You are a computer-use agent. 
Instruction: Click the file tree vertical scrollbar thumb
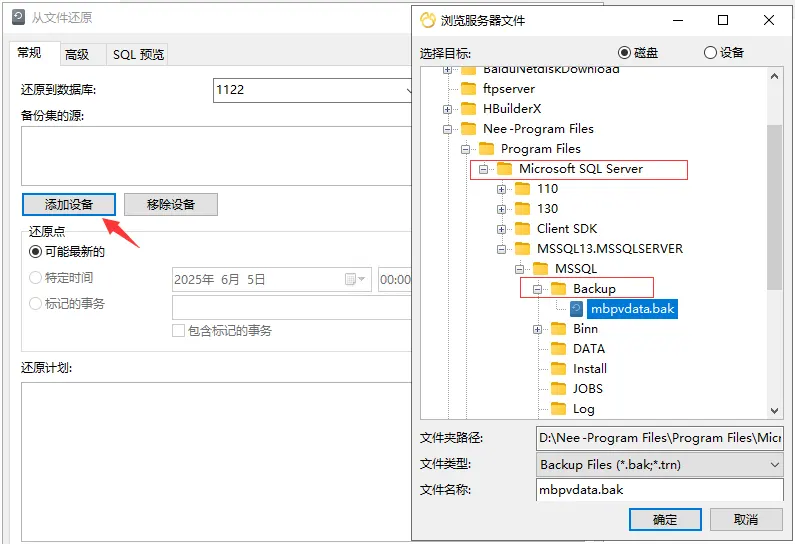[x=774, y=207]
